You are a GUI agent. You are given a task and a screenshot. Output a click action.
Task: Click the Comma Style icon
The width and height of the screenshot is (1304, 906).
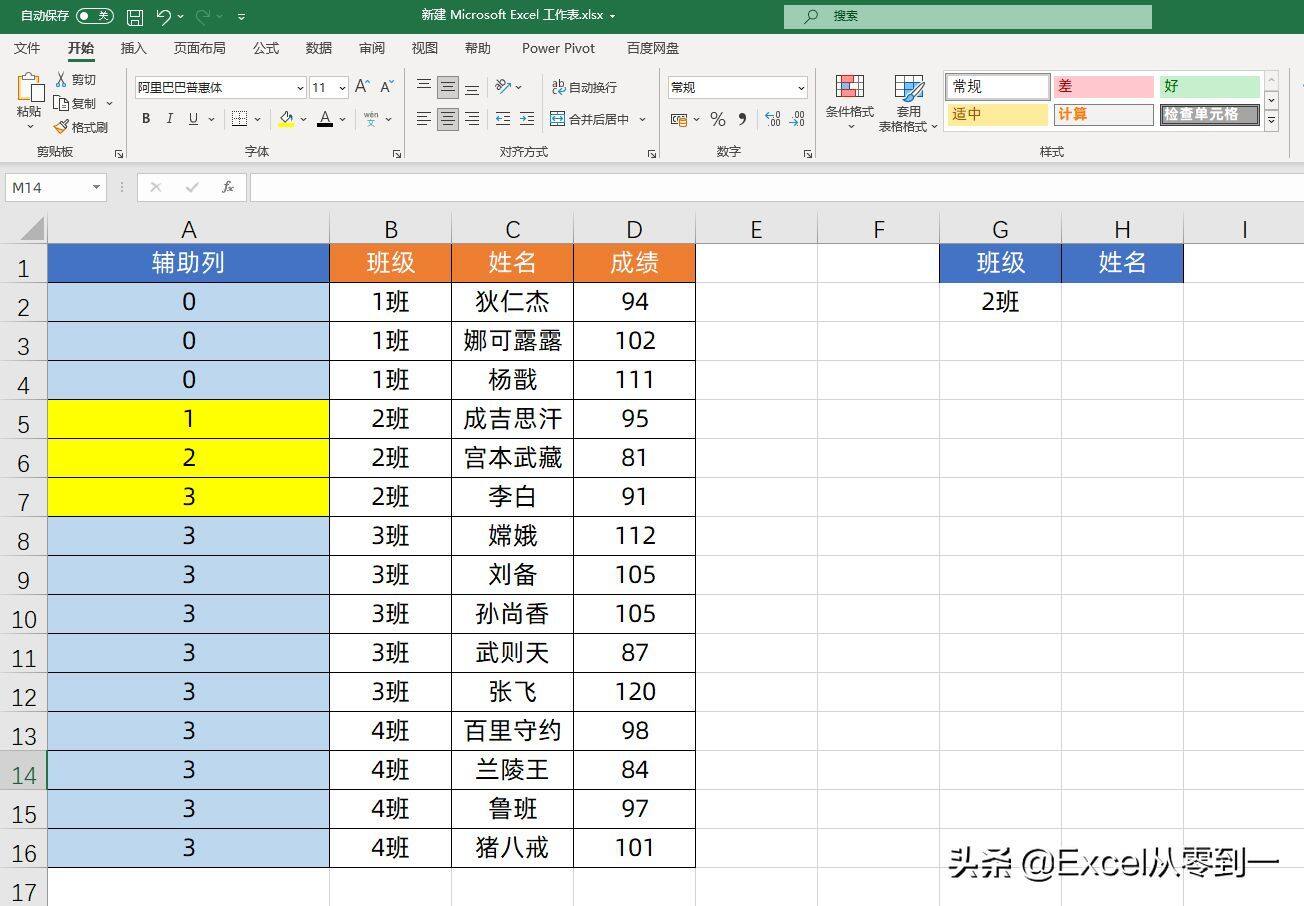742,119
